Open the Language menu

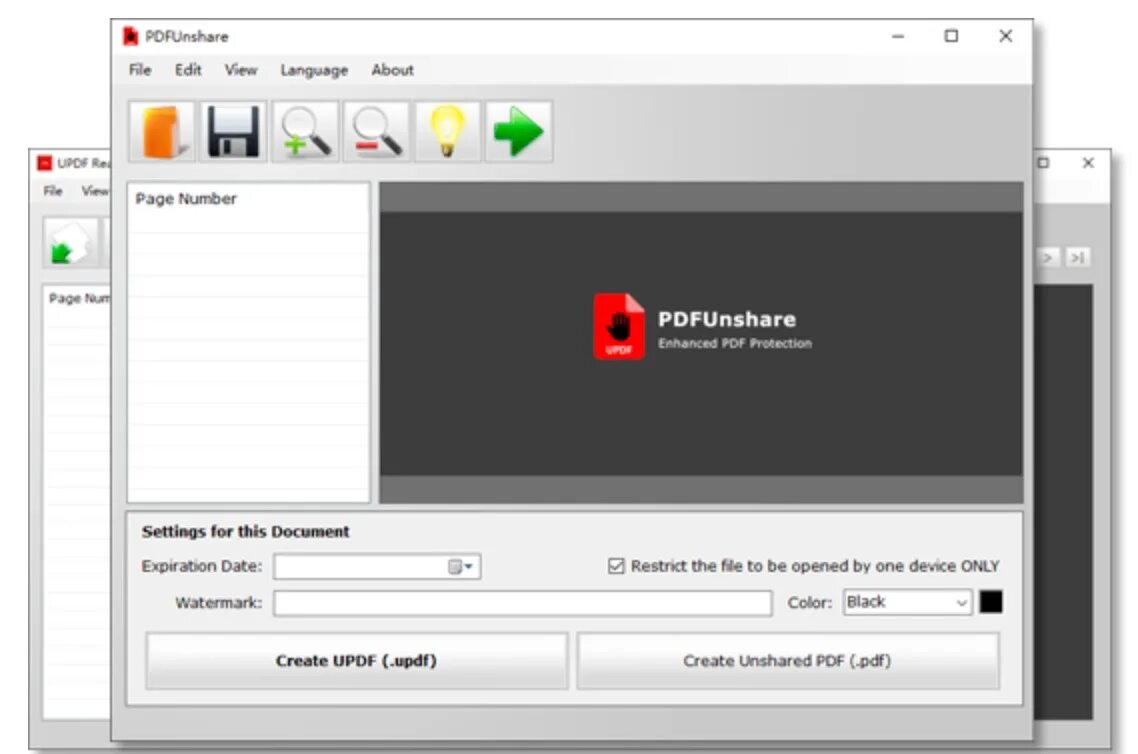(x=314, y=70)
